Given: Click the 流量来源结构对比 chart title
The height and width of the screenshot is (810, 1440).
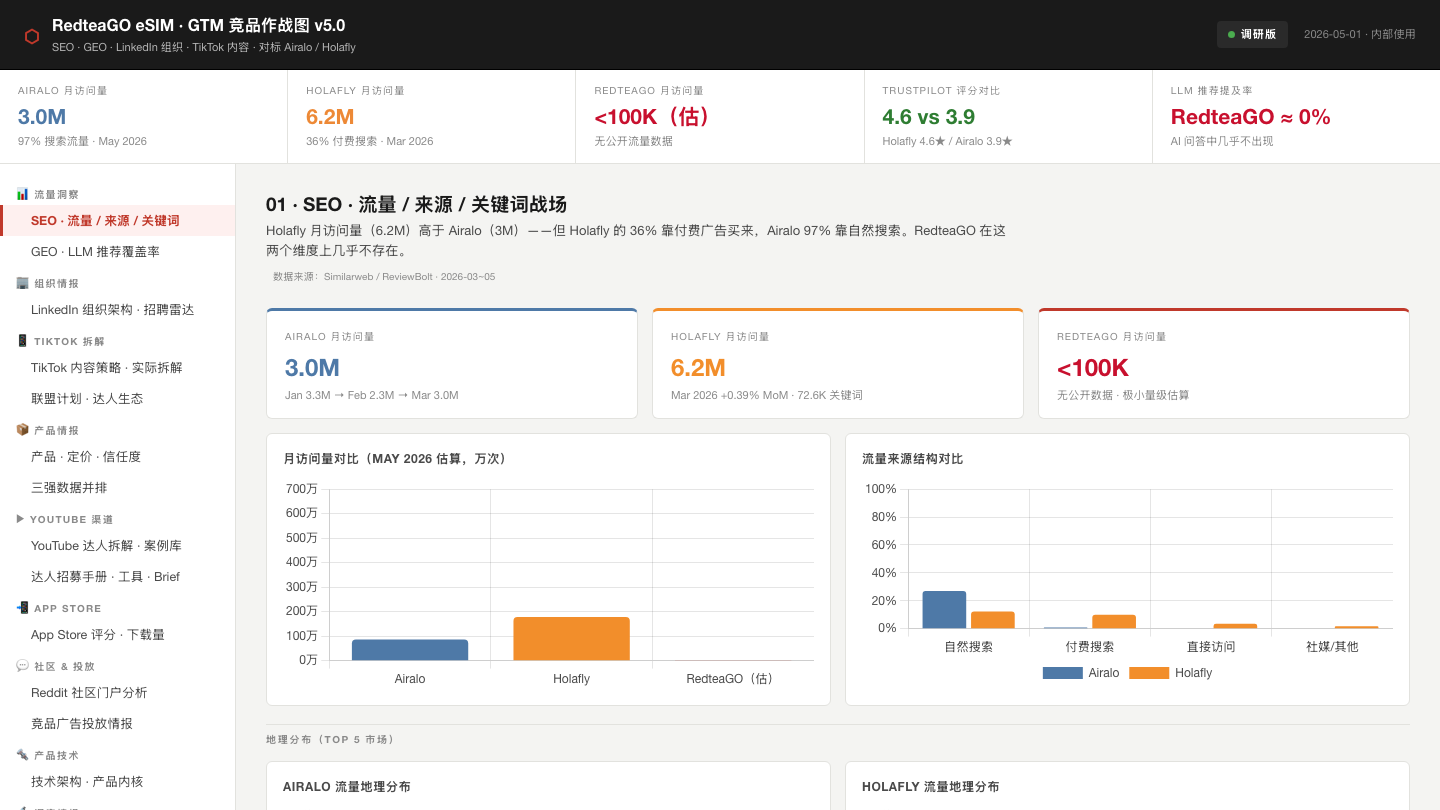Looking at the screenshot, I should (x=913, y=459).
